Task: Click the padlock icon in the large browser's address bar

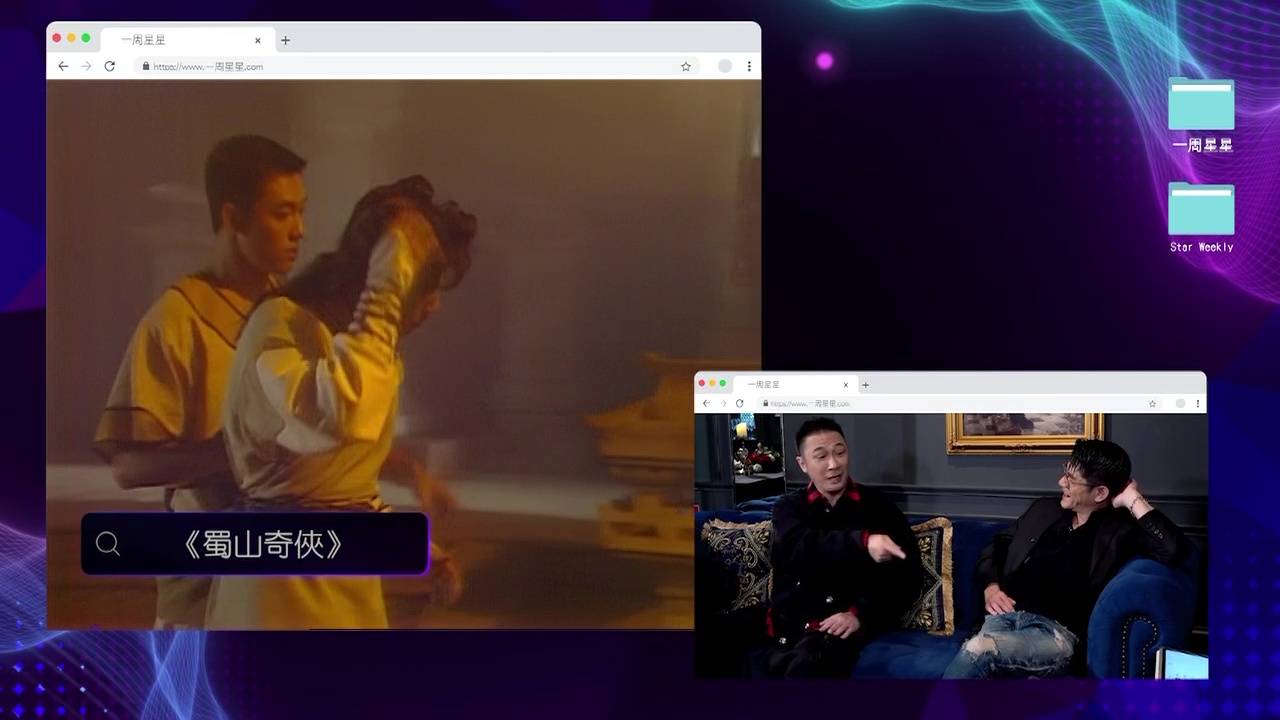Action: point(146,67)
